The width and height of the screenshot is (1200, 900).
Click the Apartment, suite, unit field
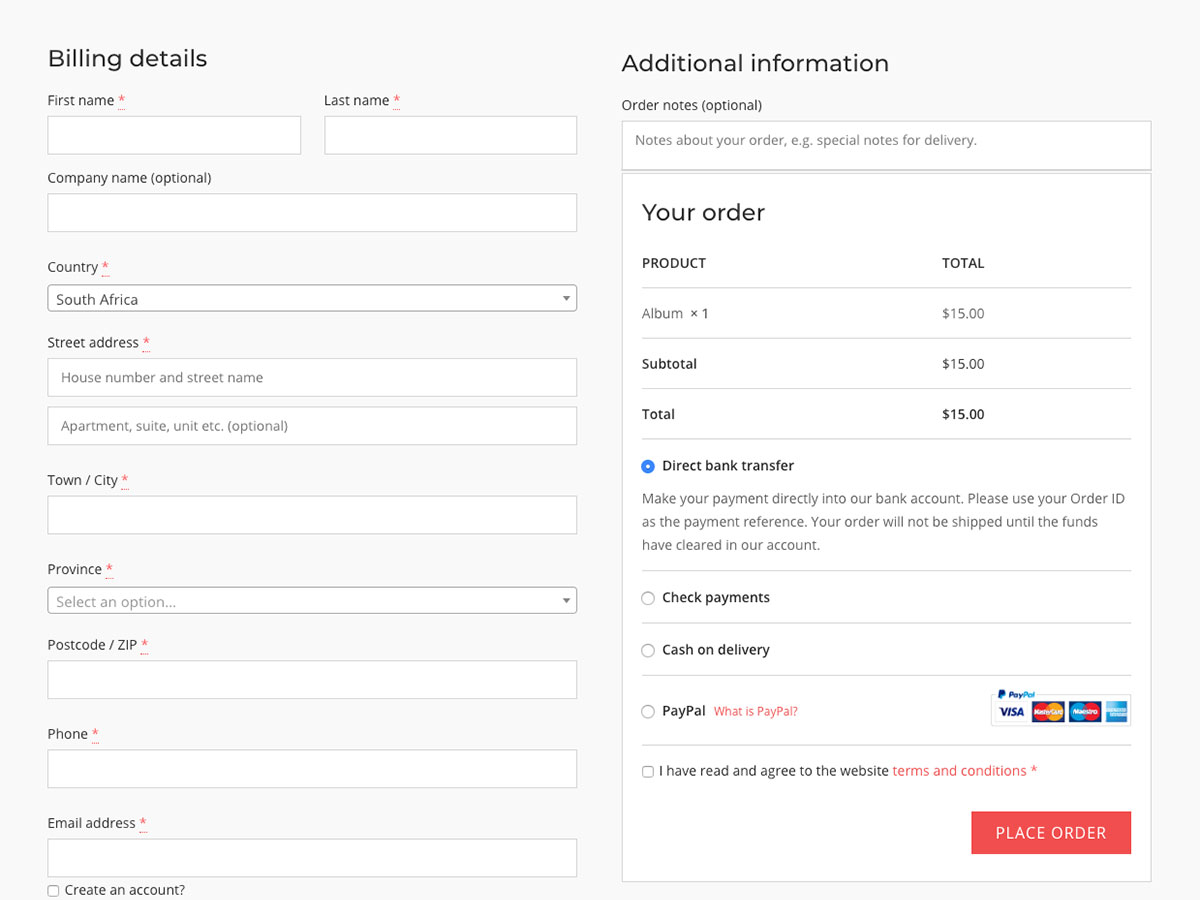tap(312, 426)
